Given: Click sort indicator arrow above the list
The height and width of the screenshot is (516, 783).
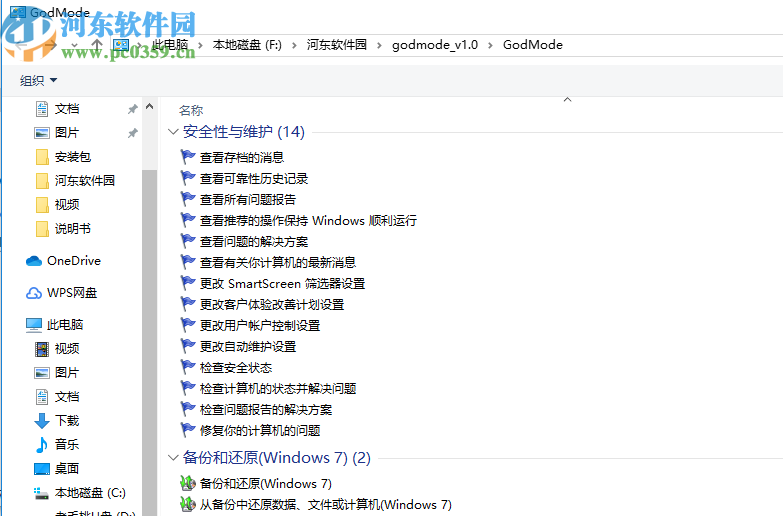Looking at the screenshot, I should 567,100.
